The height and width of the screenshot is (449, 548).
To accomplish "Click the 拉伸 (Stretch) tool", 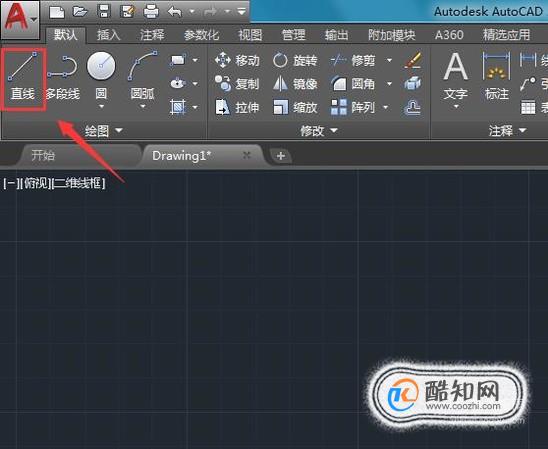I will [x=237, y=107].
